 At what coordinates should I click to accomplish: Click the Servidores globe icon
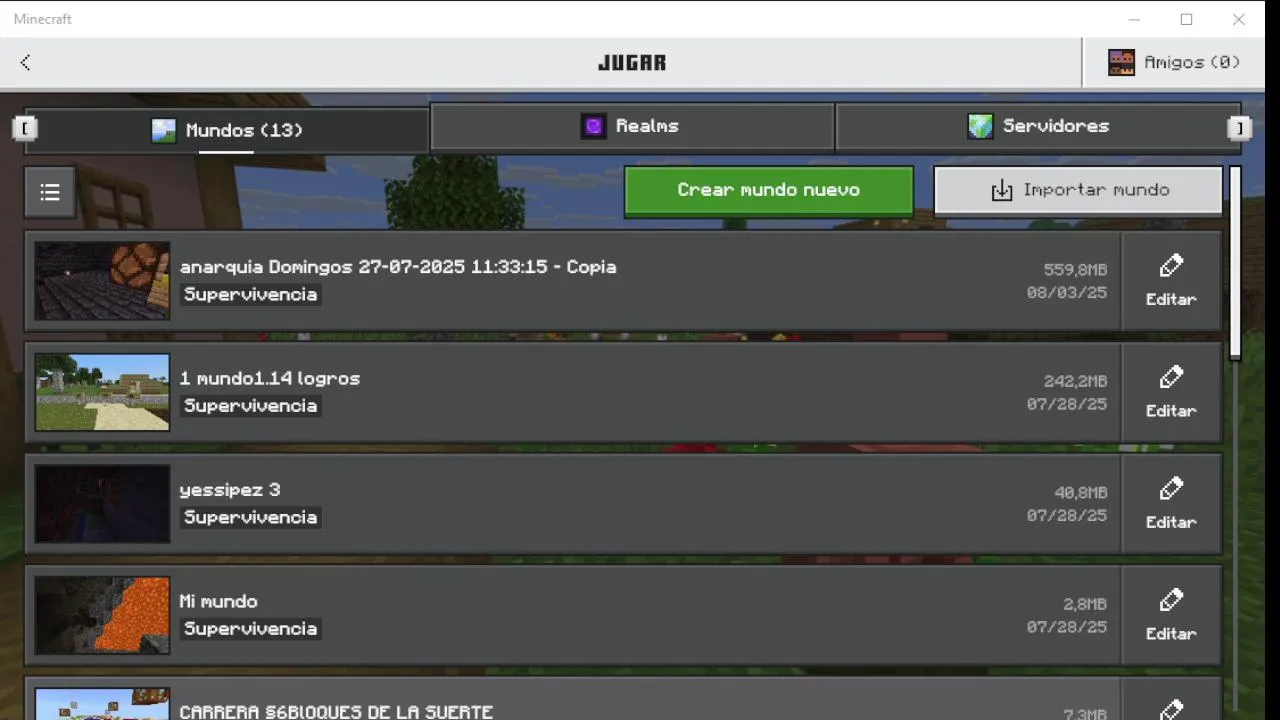pos(980,126)
